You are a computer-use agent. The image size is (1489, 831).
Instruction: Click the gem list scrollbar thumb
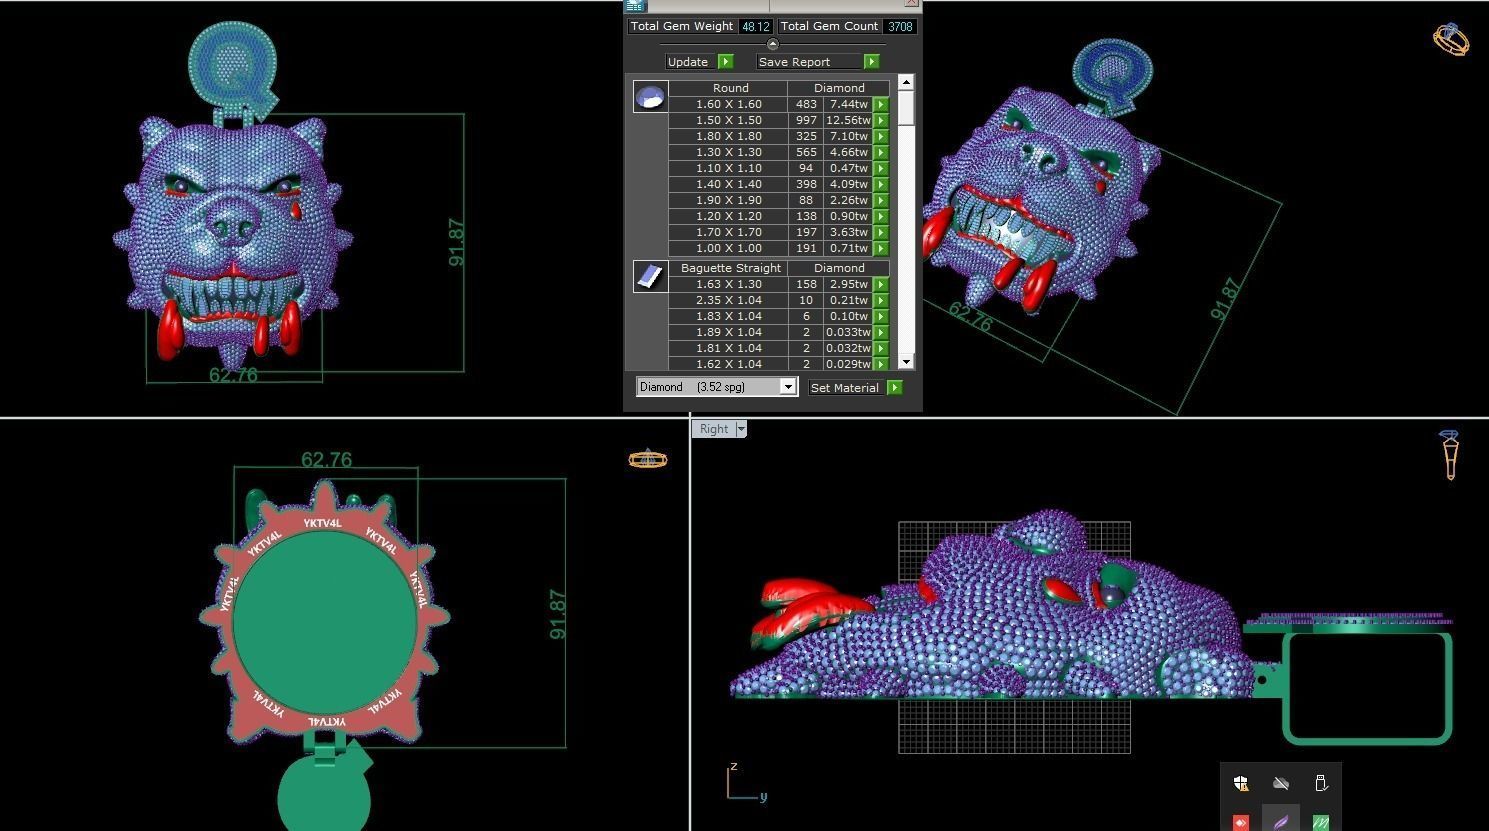(x=906, y=108)
